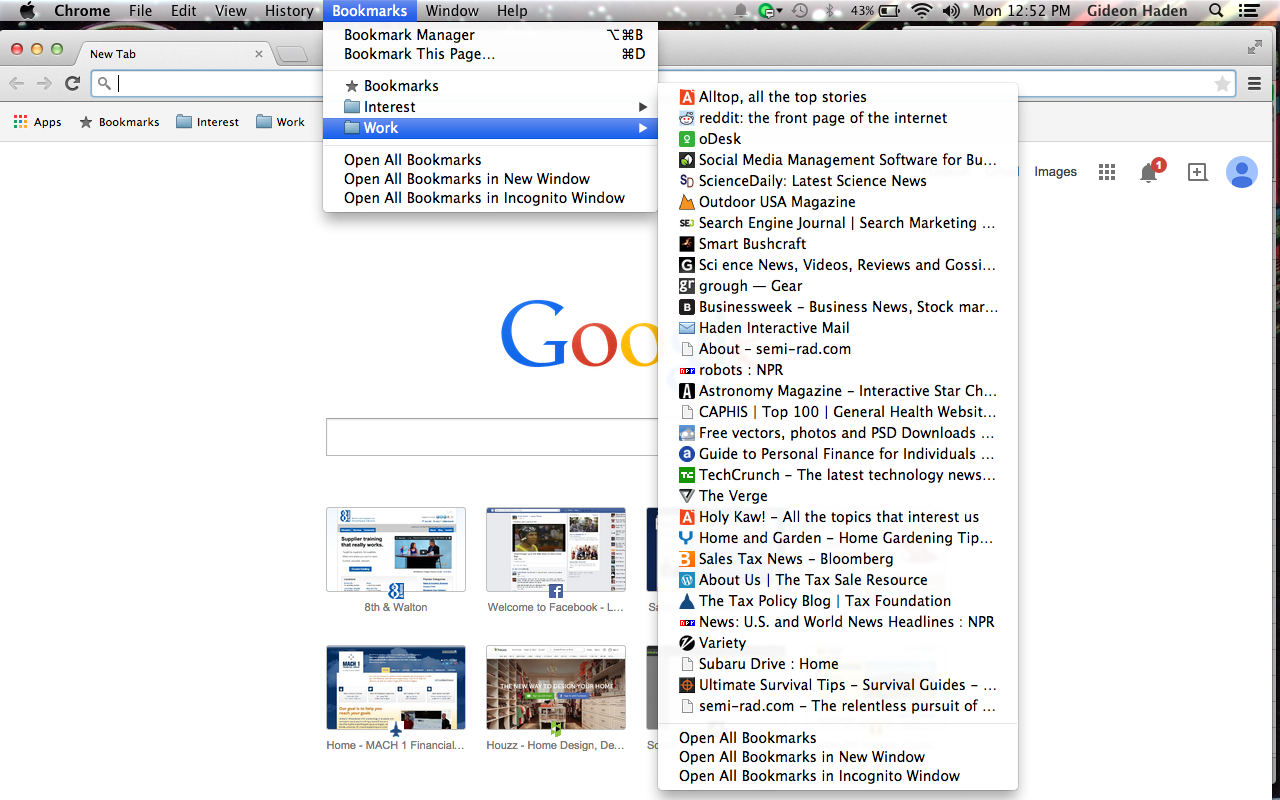Click the Apple menu icon
Image resolution: width=1280 pixels, height=800 pixels.
click(27, 11)
